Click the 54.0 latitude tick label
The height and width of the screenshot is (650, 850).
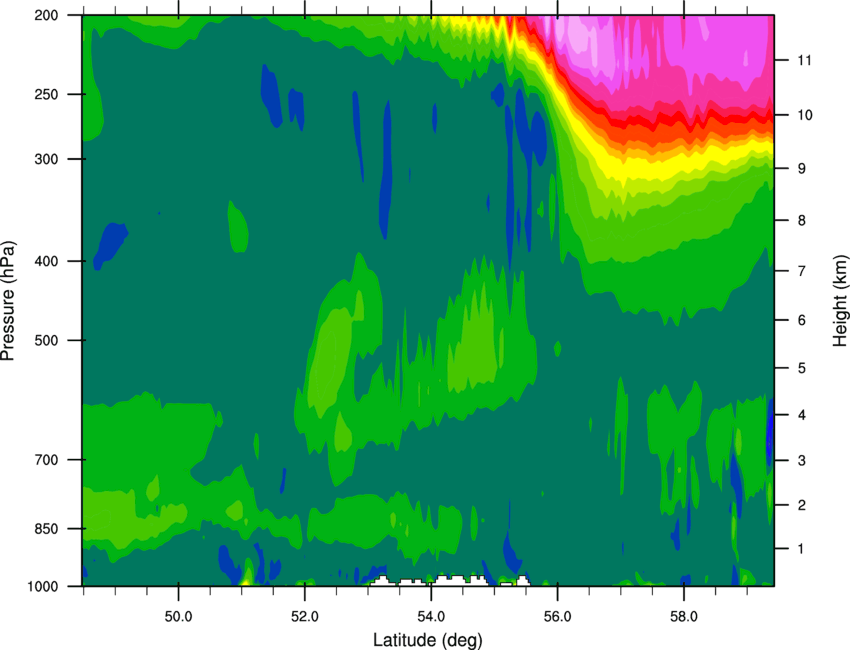point(431,617)
